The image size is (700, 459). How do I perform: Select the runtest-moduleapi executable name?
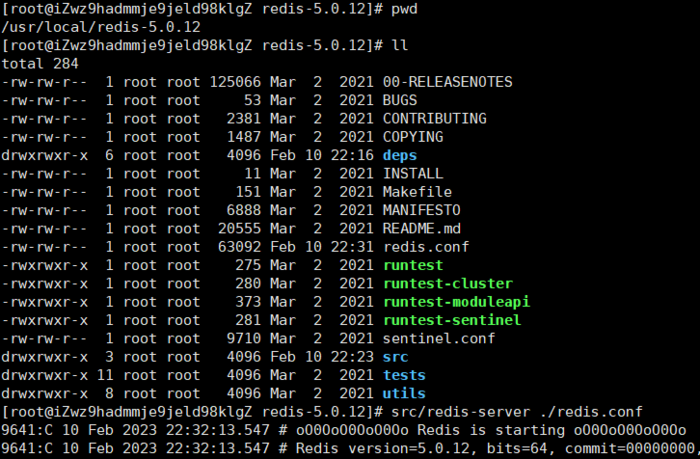pos(456,302)
